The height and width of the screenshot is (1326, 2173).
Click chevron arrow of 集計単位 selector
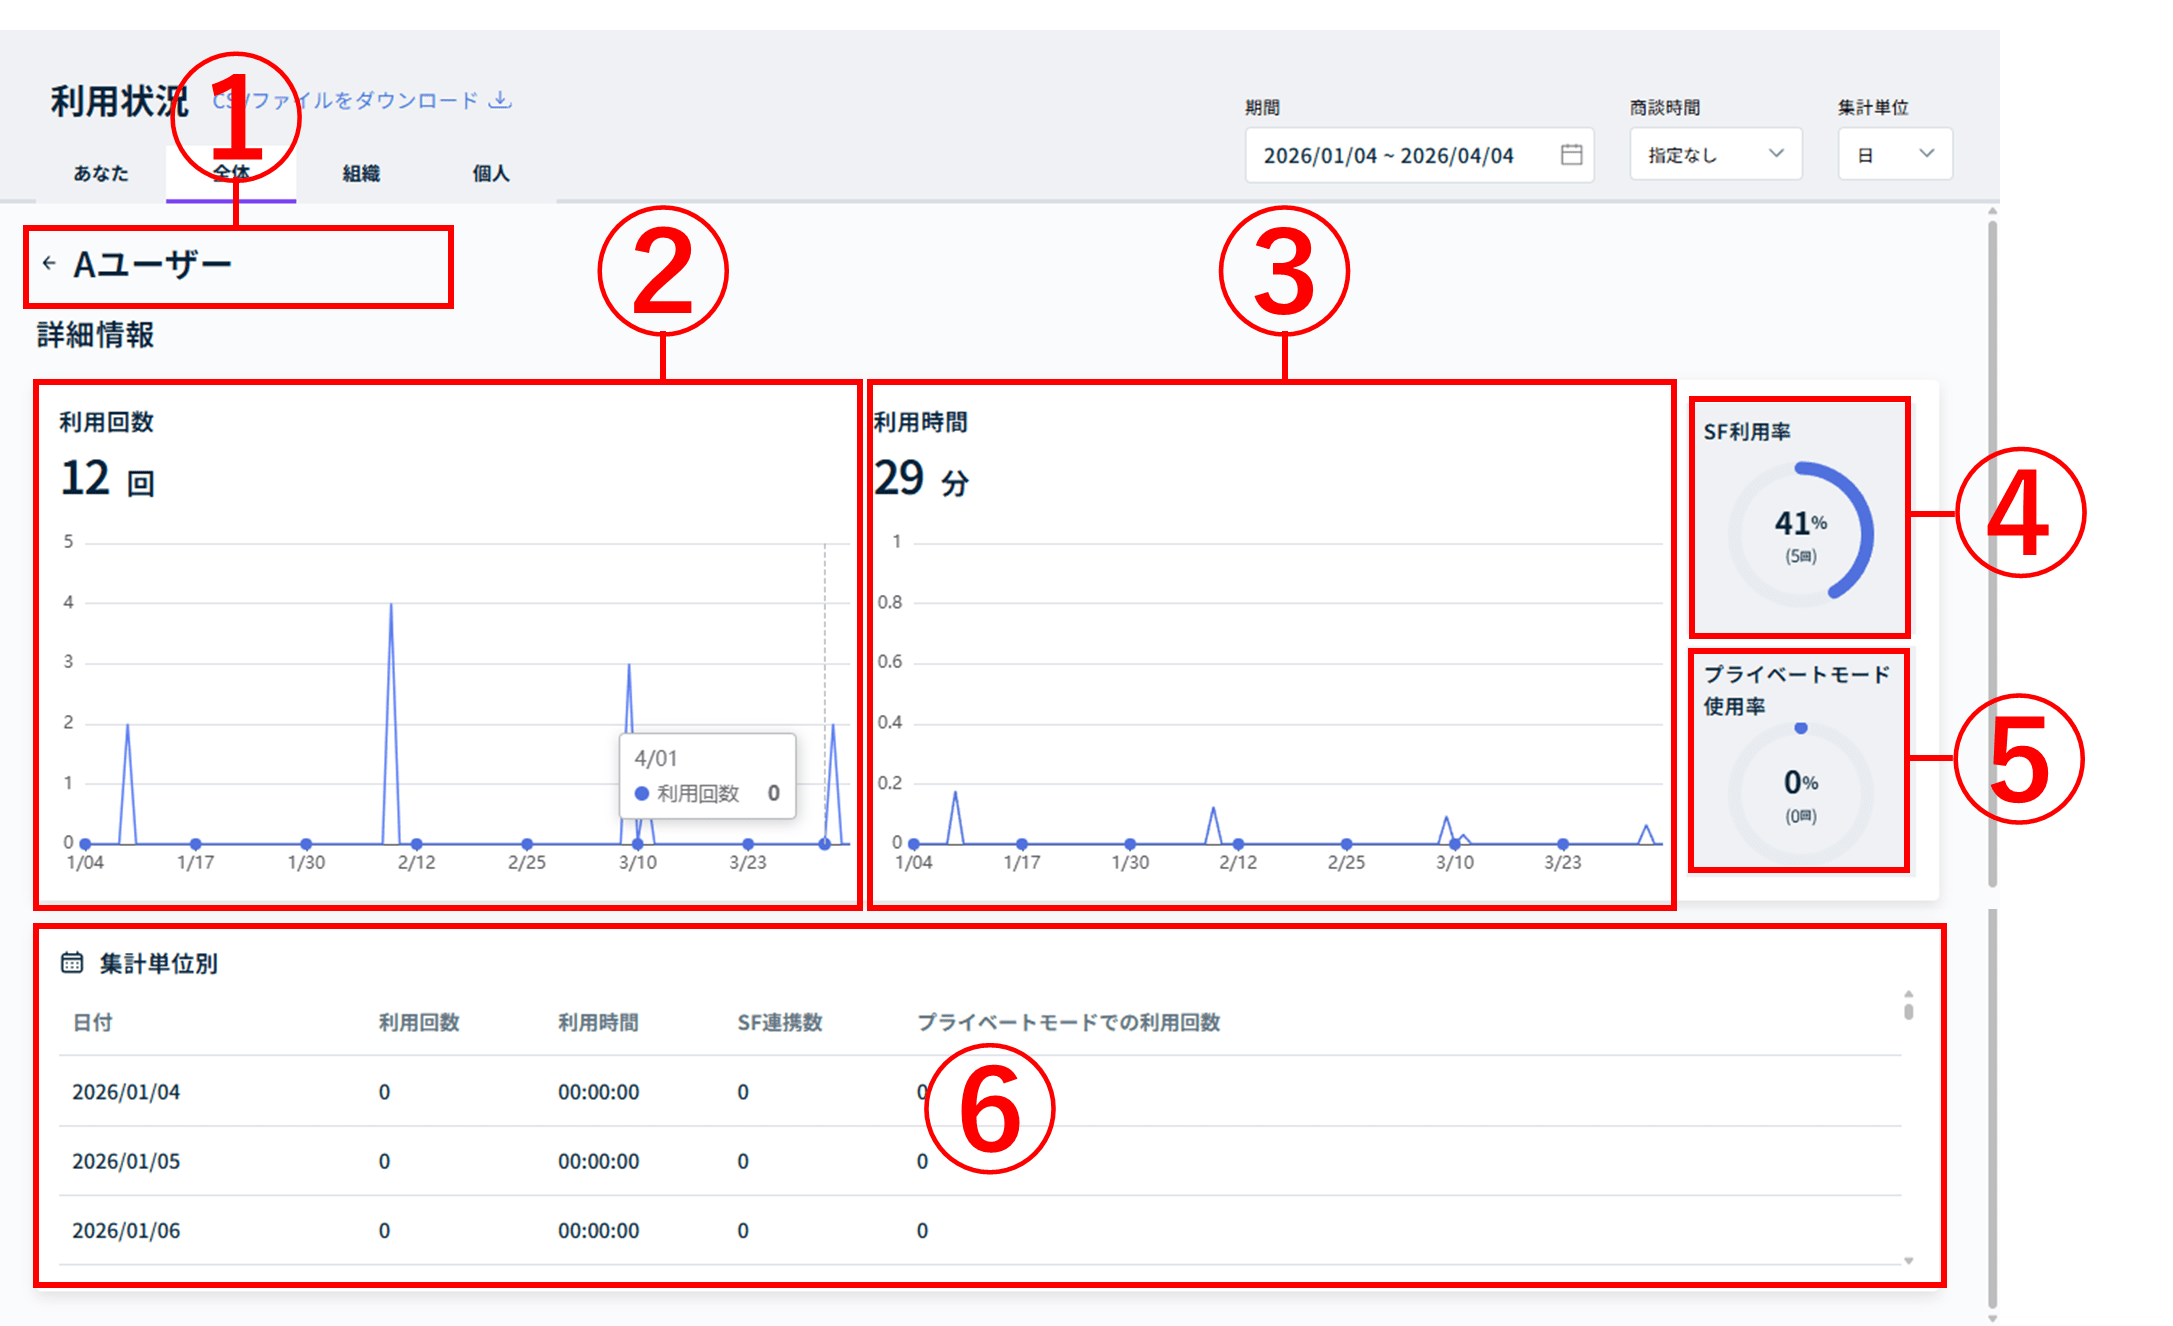pos(1926,153)
